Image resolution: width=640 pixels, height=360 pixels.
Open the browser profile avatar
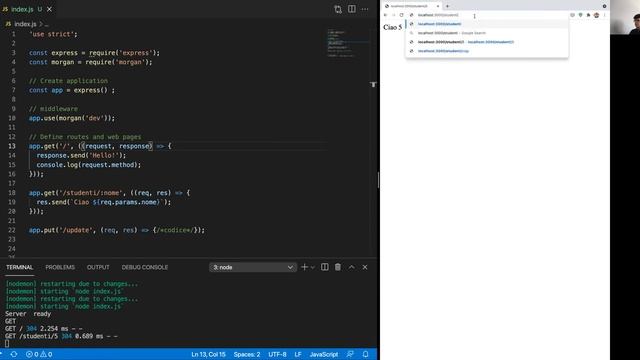[x=596, y=15]
